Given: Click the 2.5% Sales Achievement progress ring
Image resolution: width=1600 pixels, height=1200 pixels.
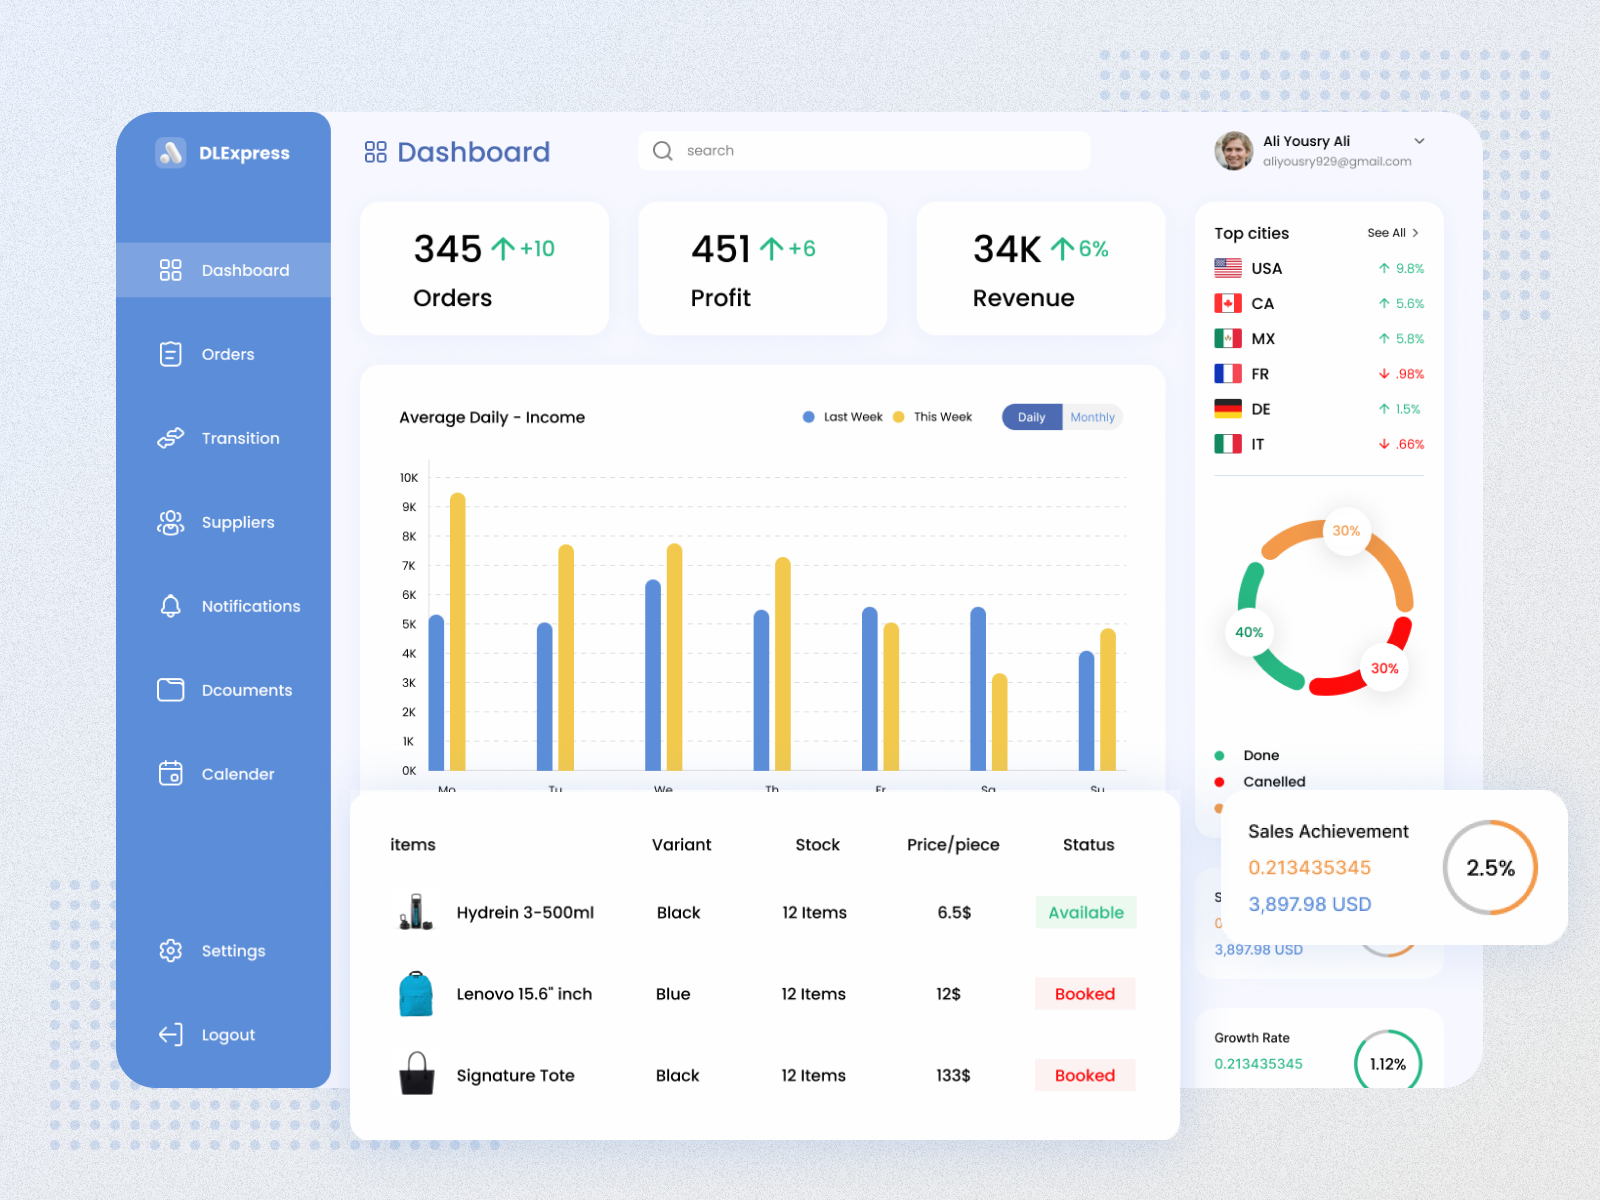Looking at the screenshot, I should [1490, 868].
